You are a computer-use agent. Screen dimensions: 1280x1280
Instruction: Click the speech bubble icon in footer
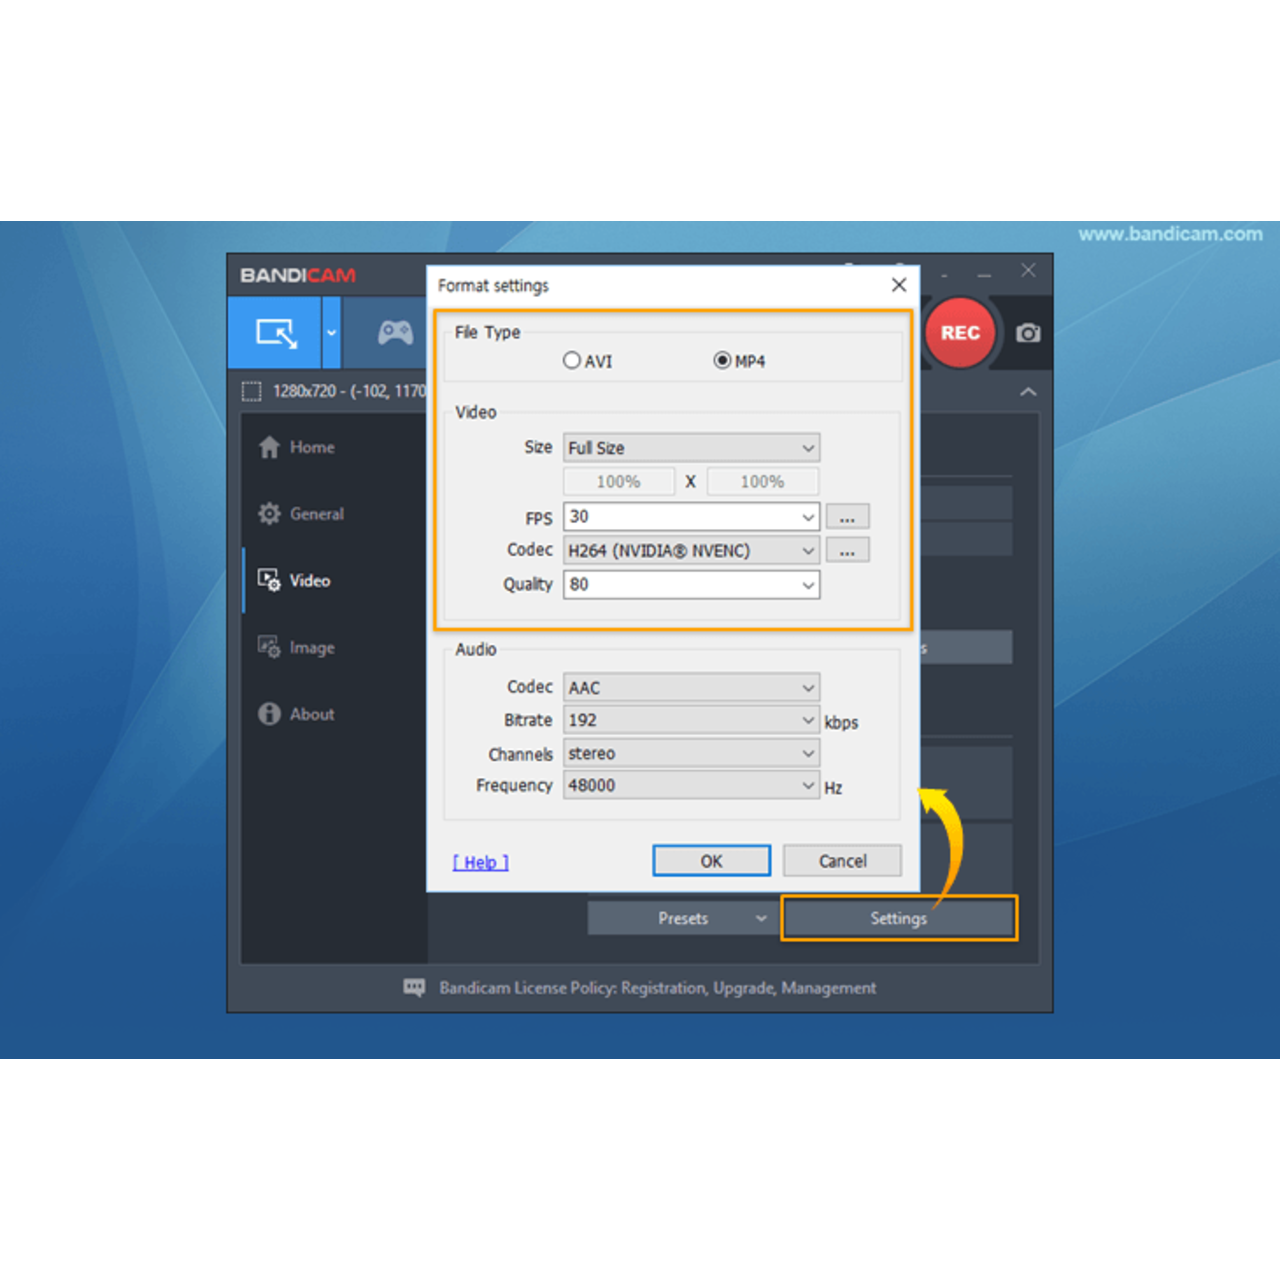point(414,988)
